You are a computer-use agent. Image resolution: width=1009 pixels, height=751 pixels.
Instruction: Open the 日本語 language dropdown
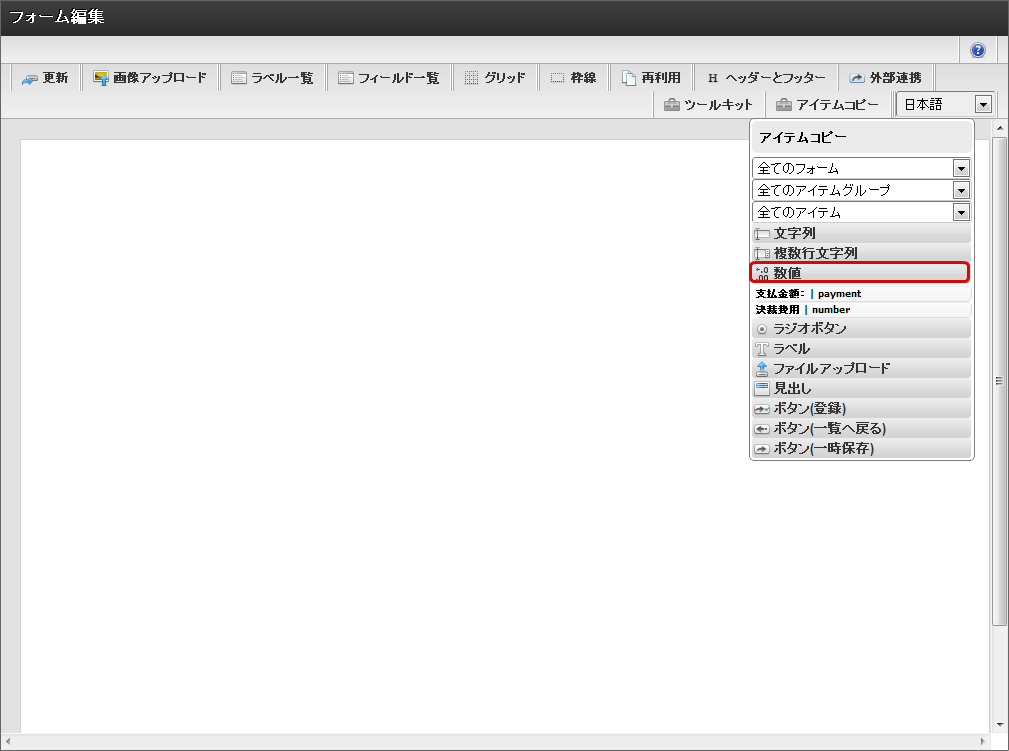(946, 104)
